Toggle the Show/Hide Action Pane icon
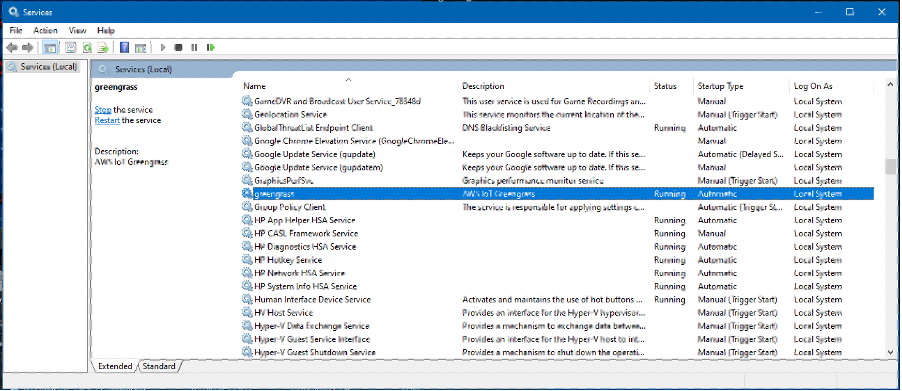 [140, 47]
